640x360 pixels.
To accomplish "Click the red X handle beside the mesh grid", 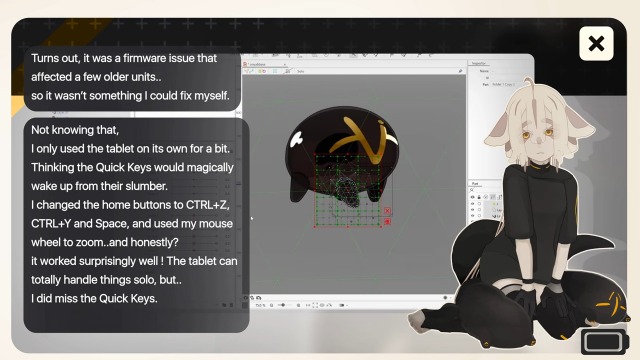I will pos(387,211).
